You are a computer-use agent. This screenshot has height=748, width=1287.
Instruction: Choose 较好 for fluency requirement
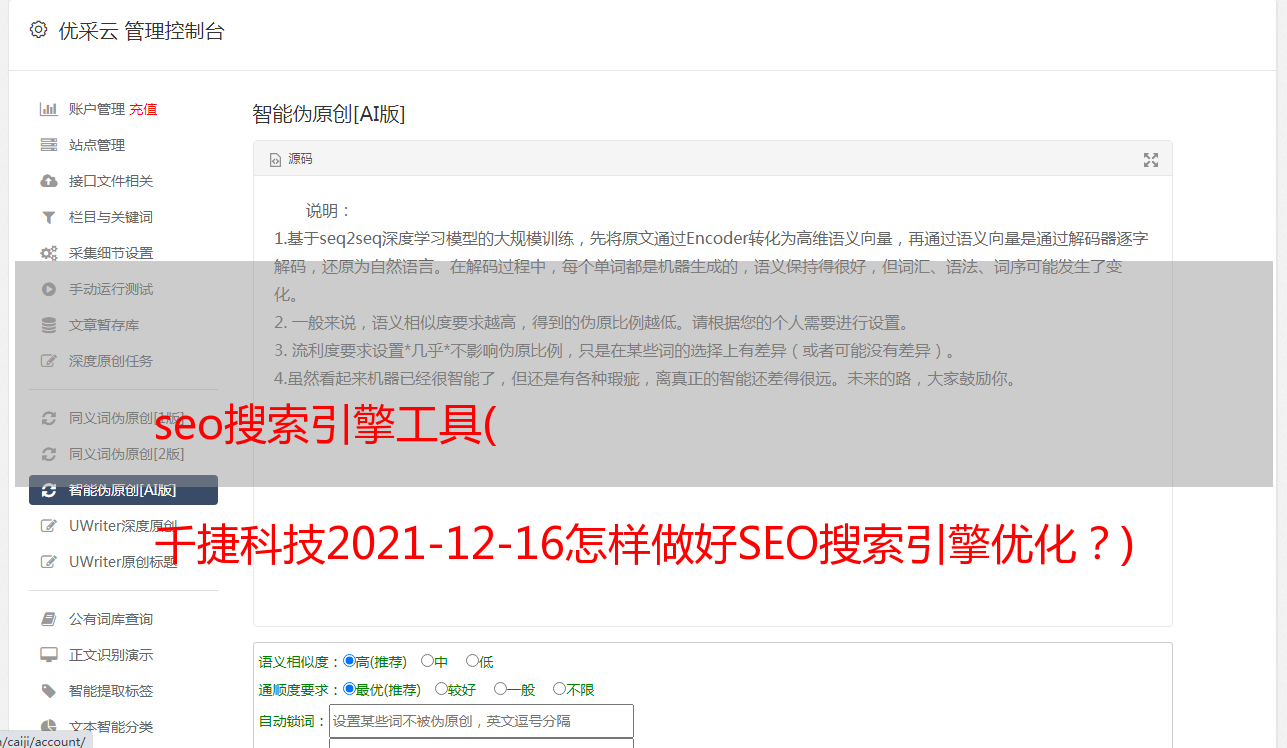(x=440, y=689)
